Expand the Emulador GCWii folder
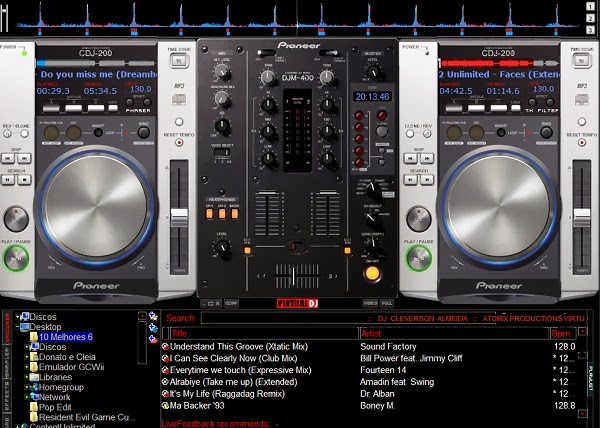The height and width of the screenshot is (428, 600). point(27,367)
